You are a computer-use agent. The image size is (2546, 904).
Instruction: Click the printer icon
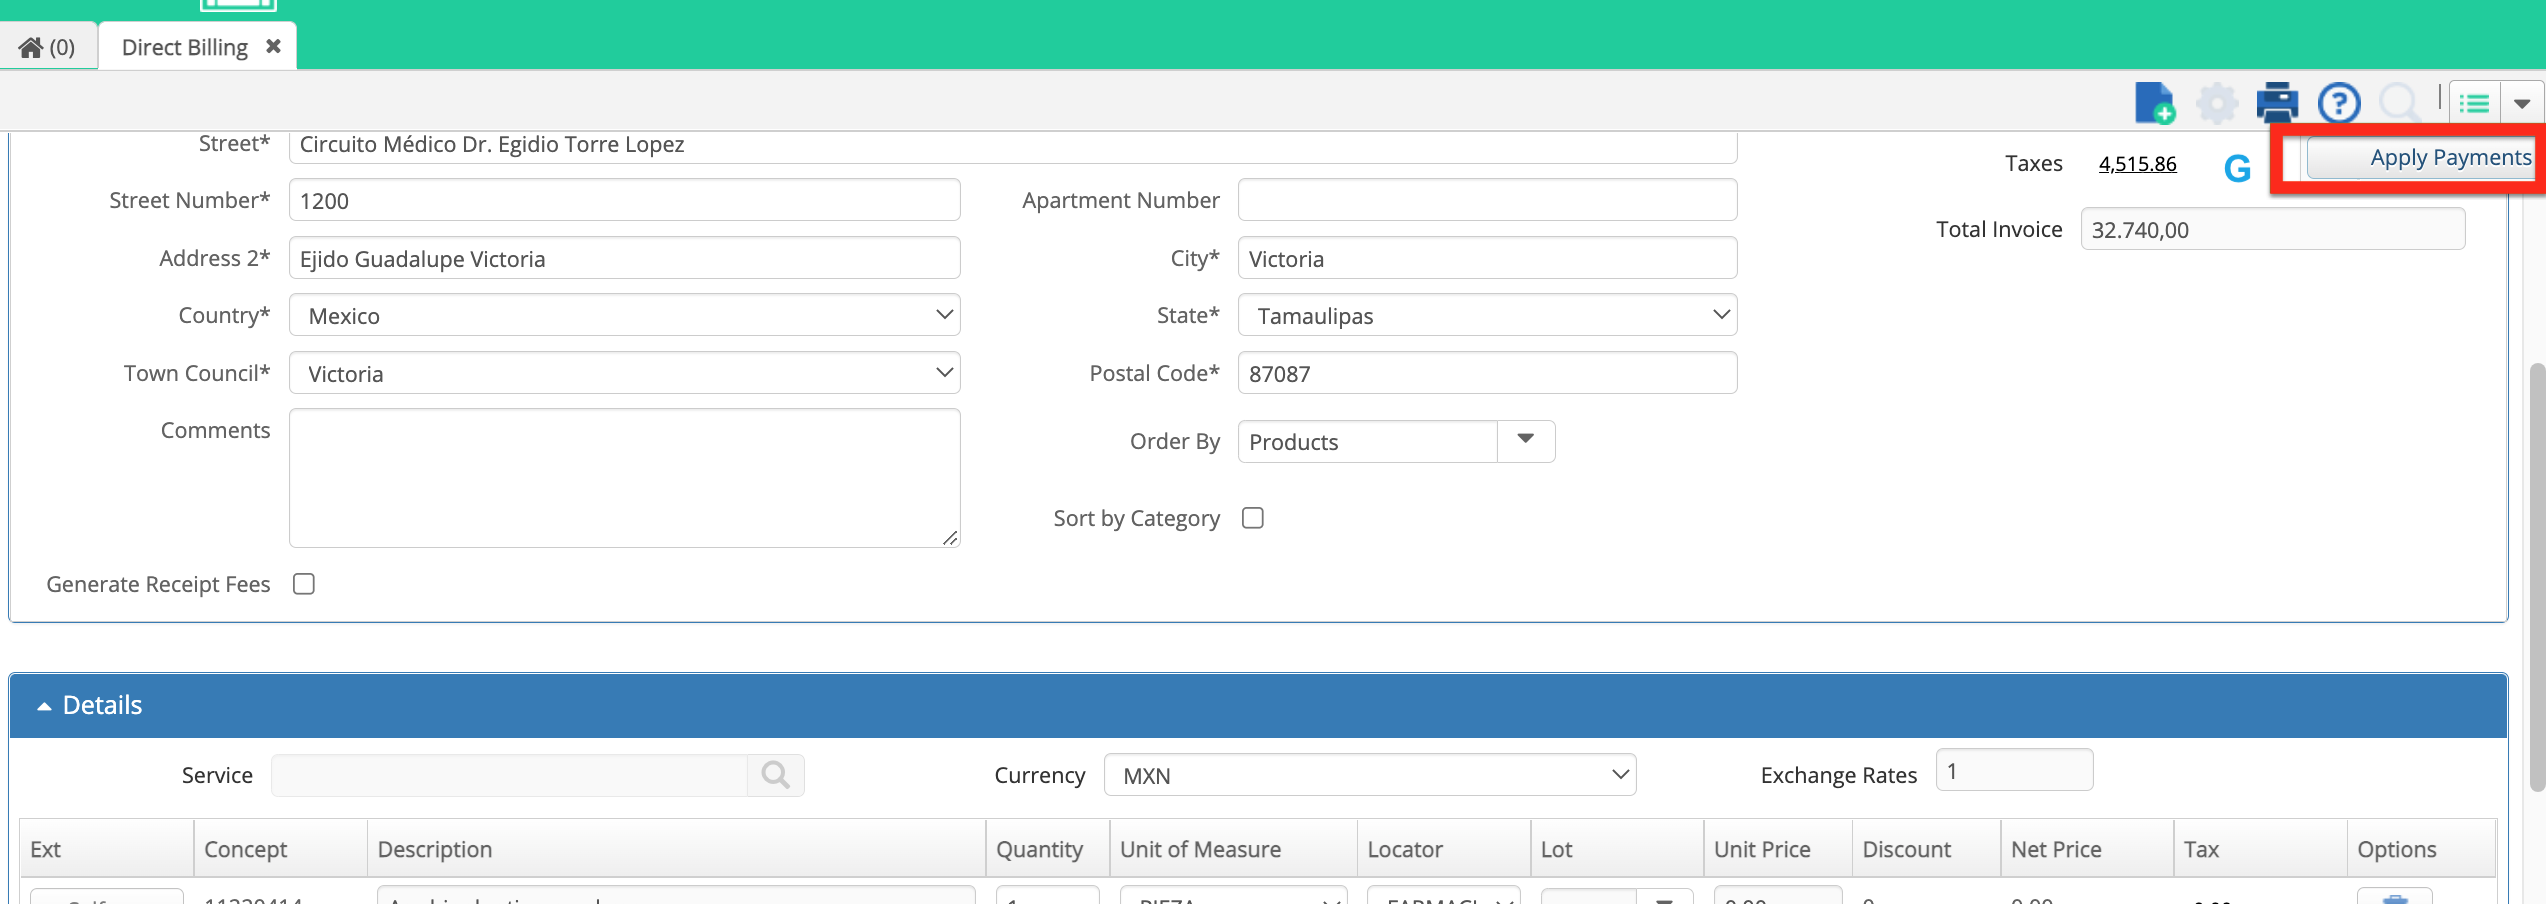(x=2277, y=103)
